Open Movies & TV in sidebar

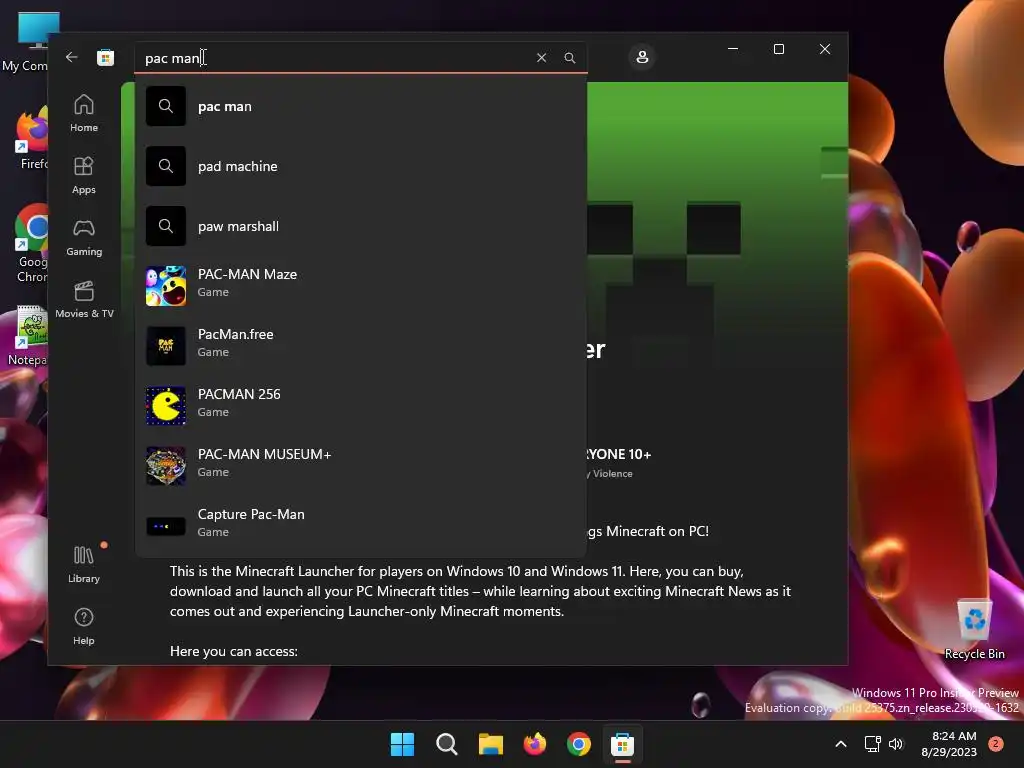84,299
